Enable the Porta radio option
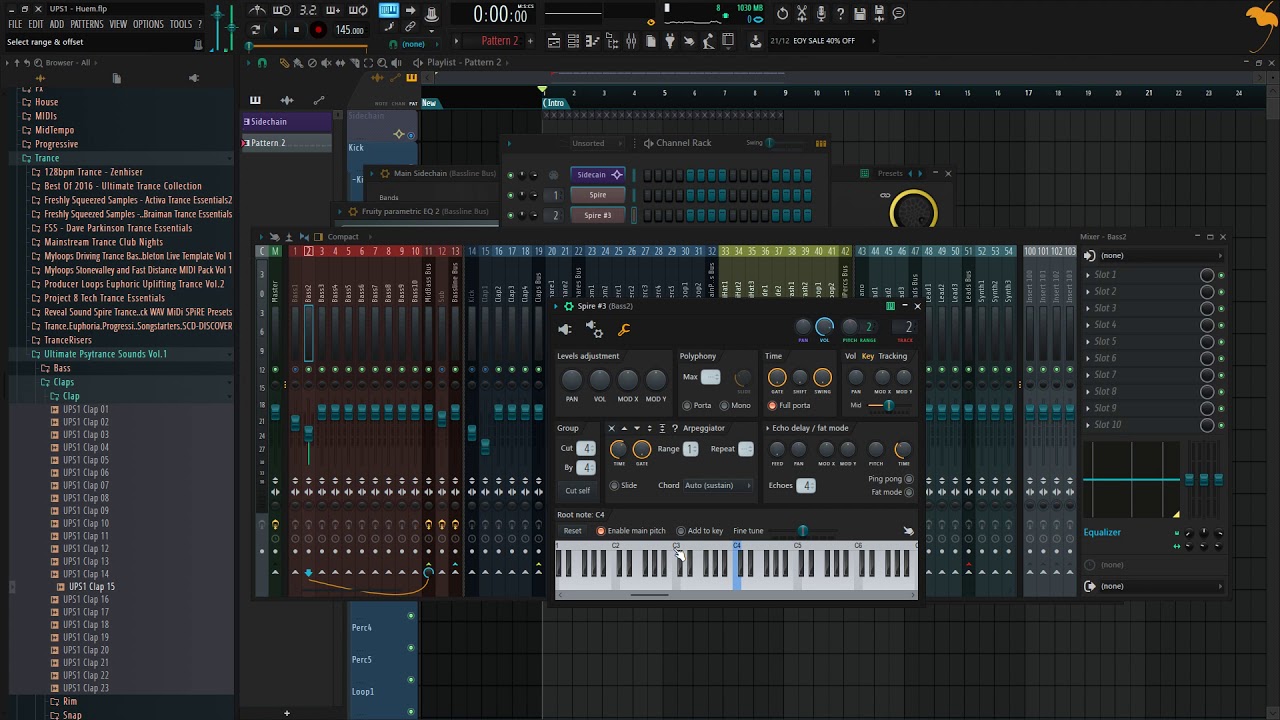 coord(687,405)
